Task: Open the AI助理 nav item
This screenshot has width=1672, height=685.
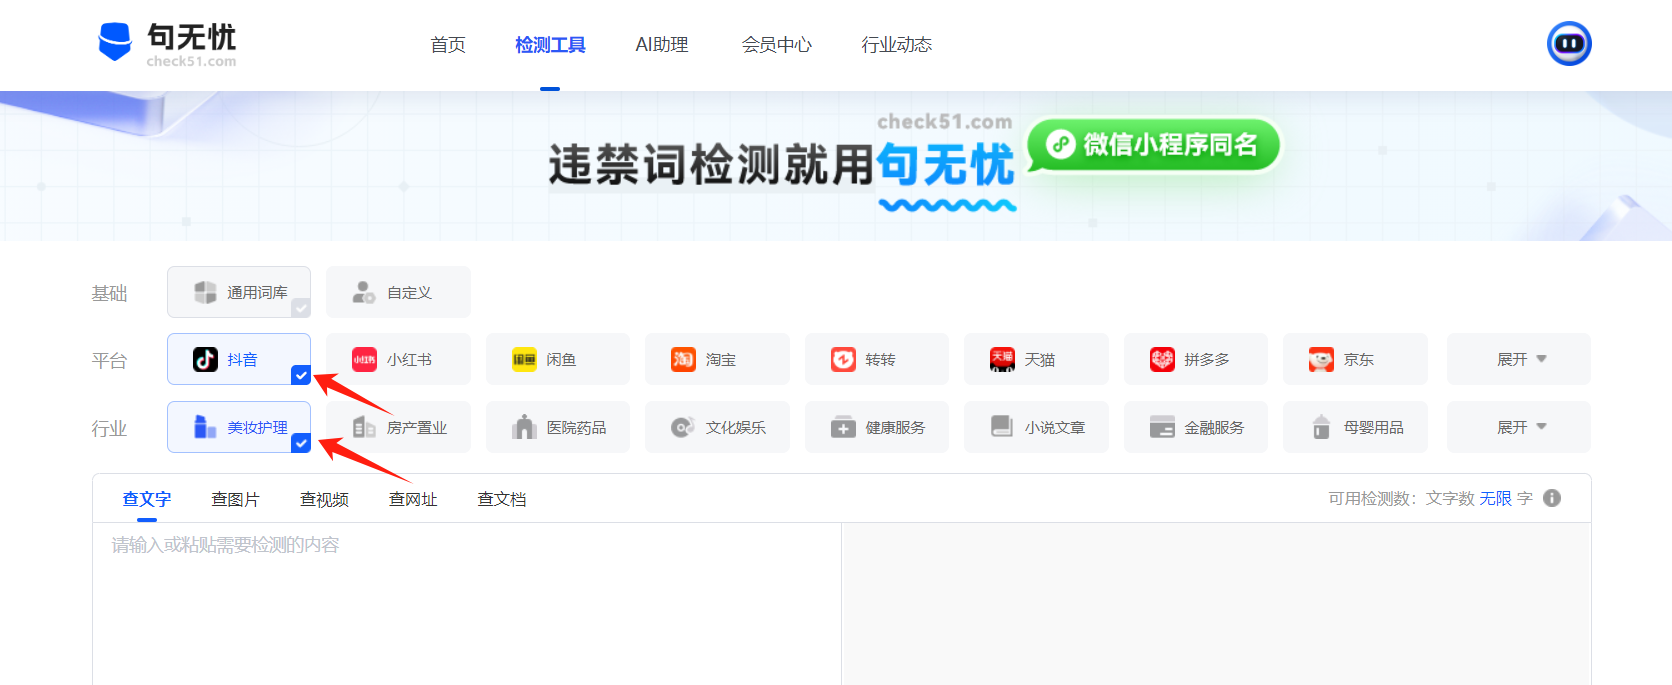Action: click(662, 45)
